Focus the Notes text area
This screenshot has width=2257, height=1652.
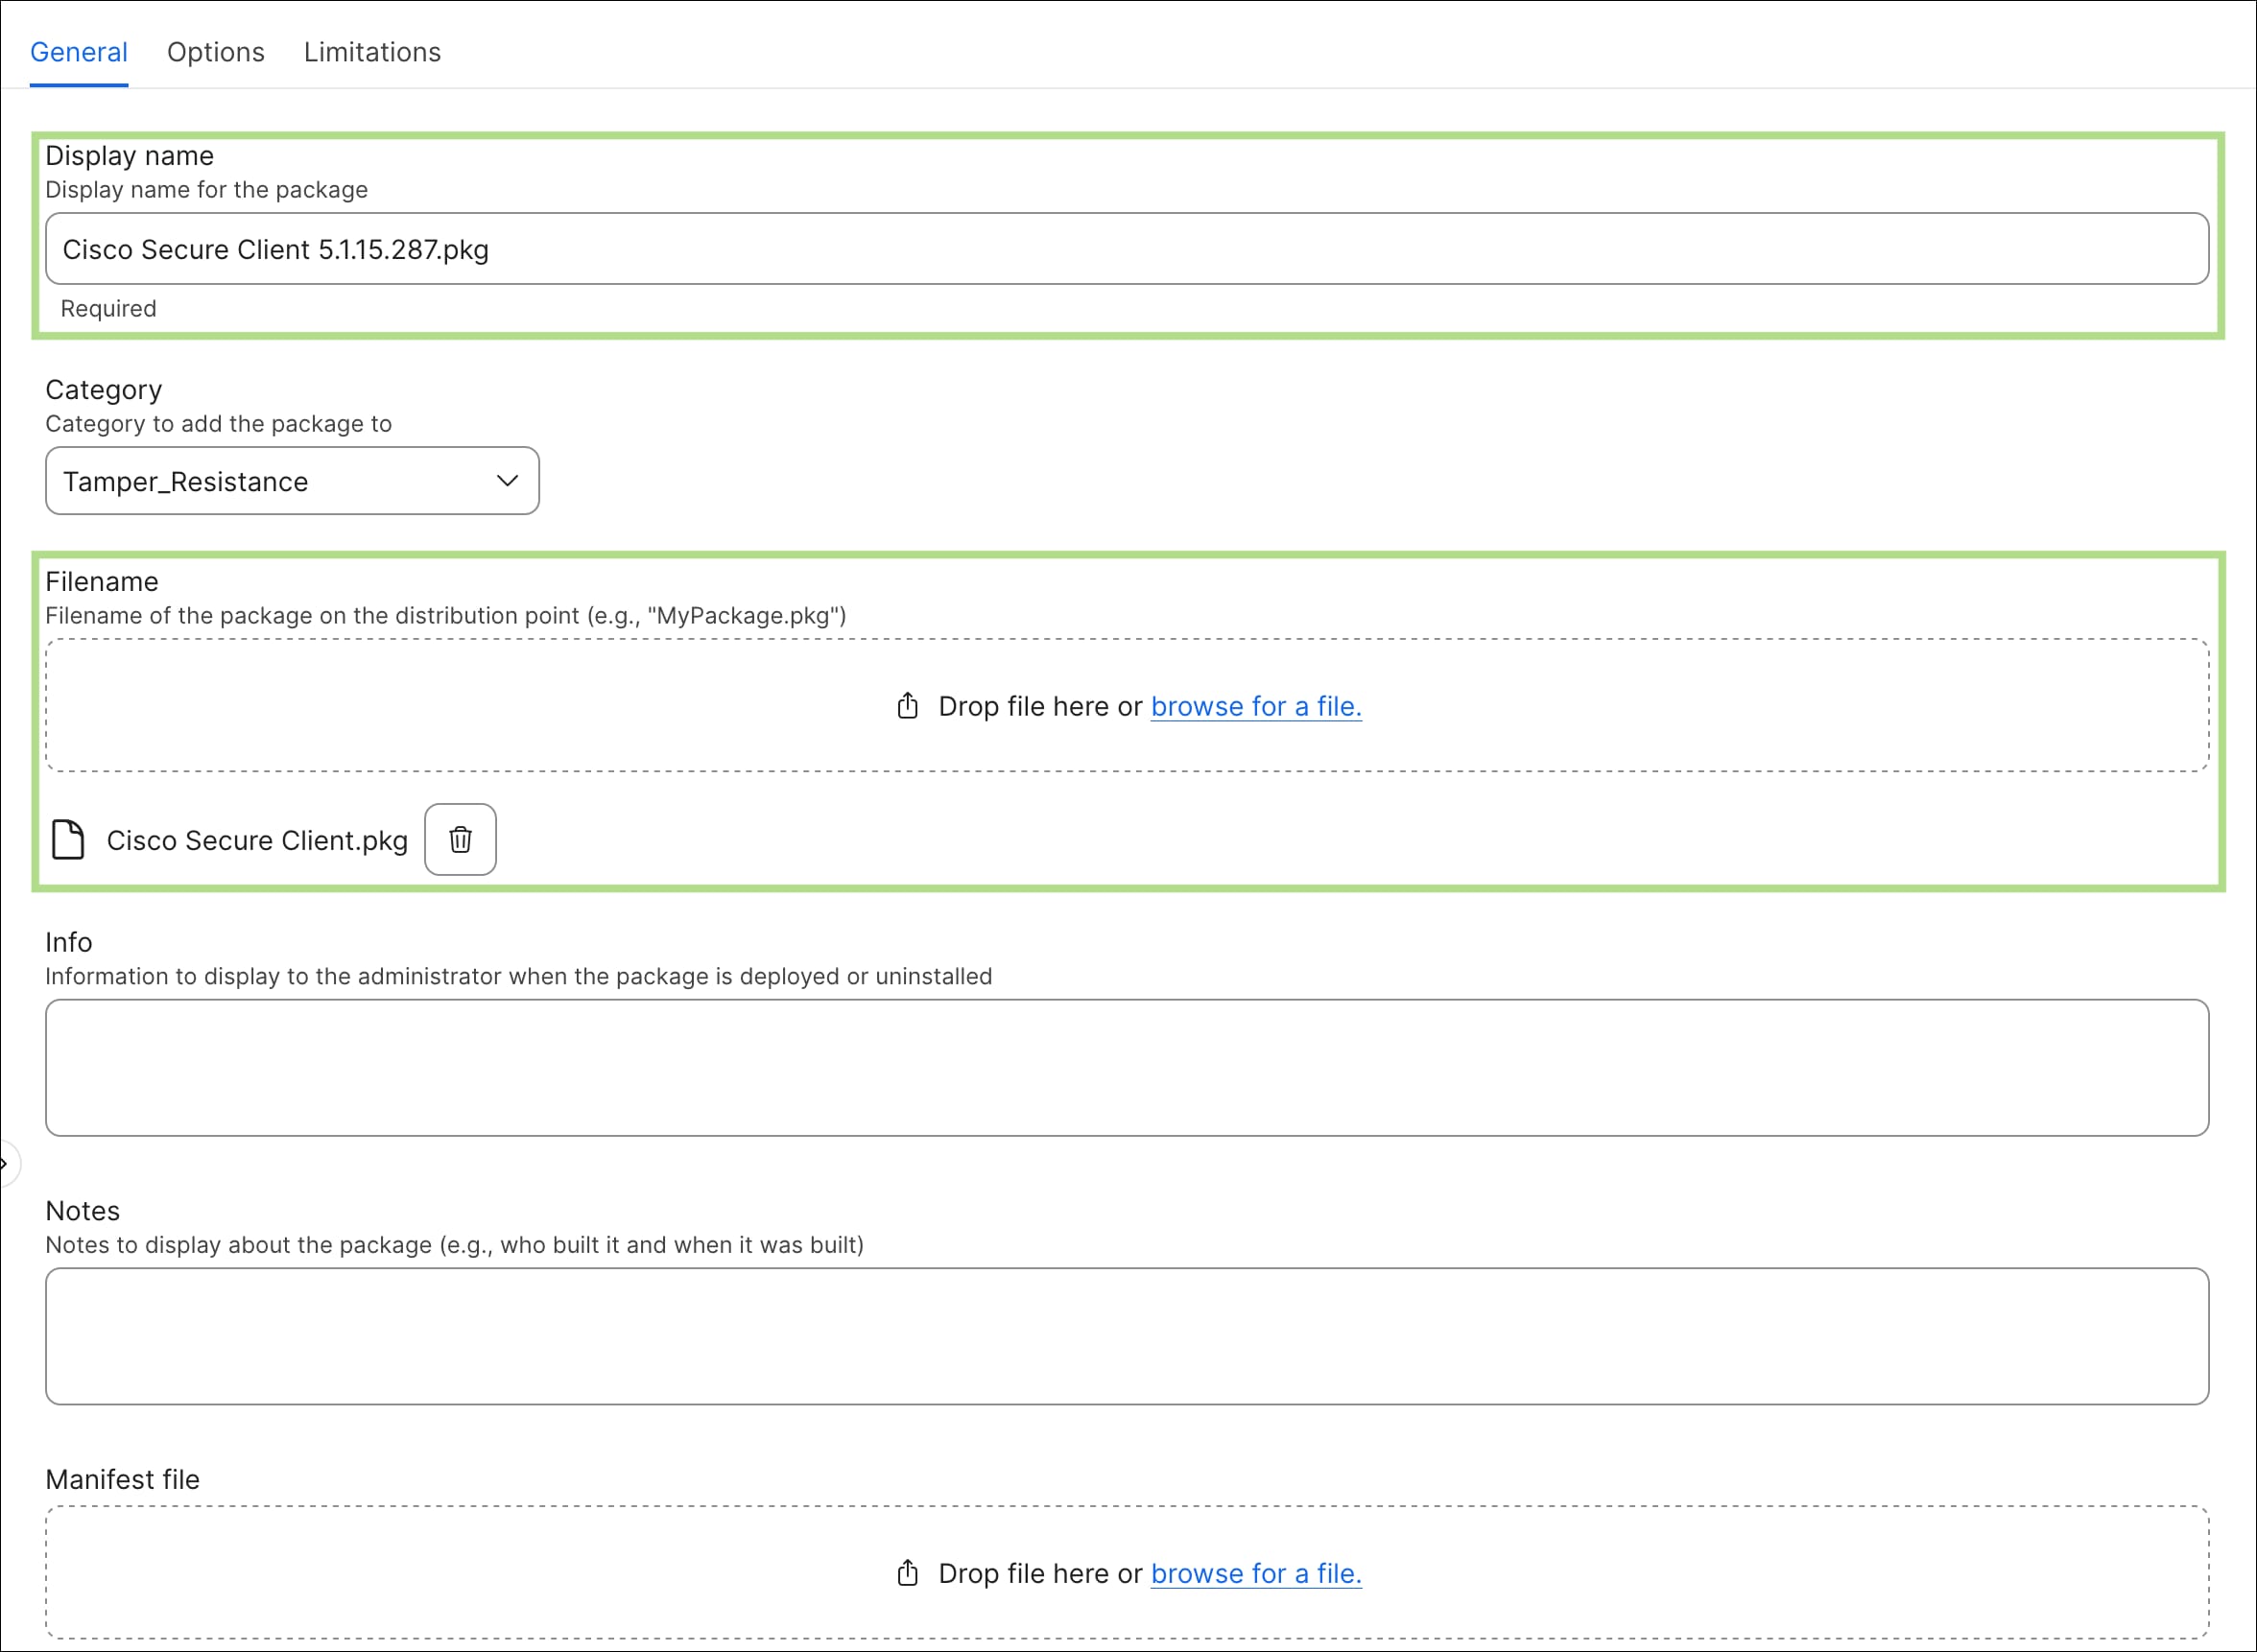point(1127,1337)
